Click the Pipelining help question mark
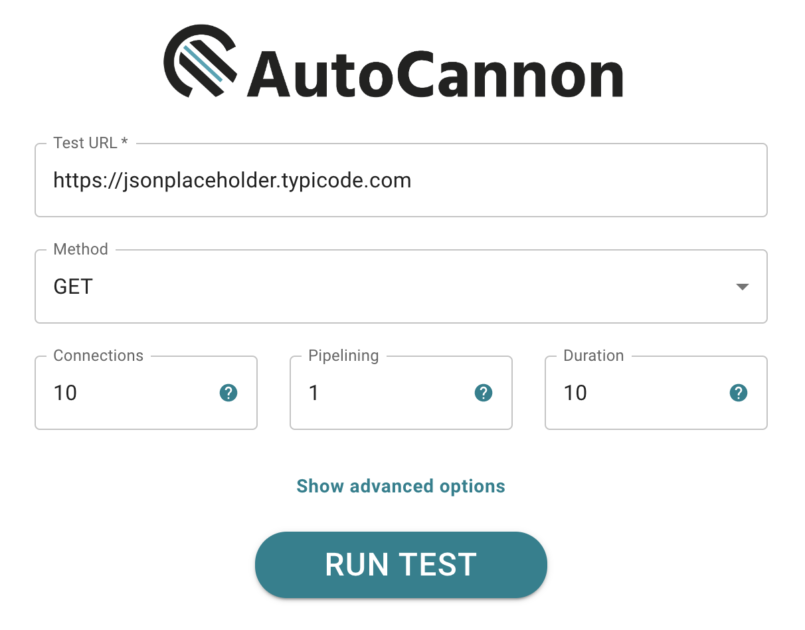This screenshot has width=805, height=630. click(483, 393)
